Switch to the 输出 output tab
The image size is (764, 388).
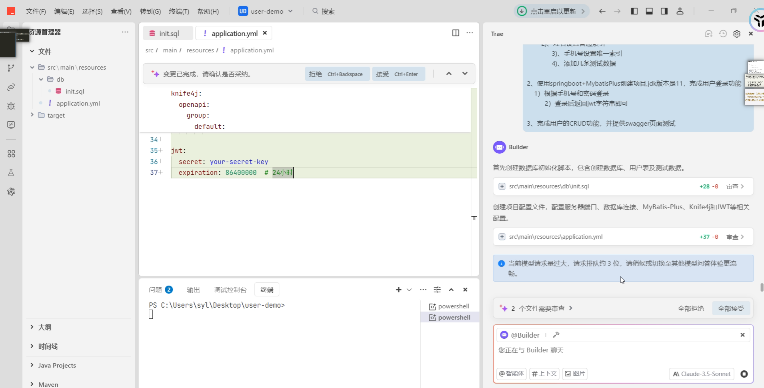click(193, 290)
